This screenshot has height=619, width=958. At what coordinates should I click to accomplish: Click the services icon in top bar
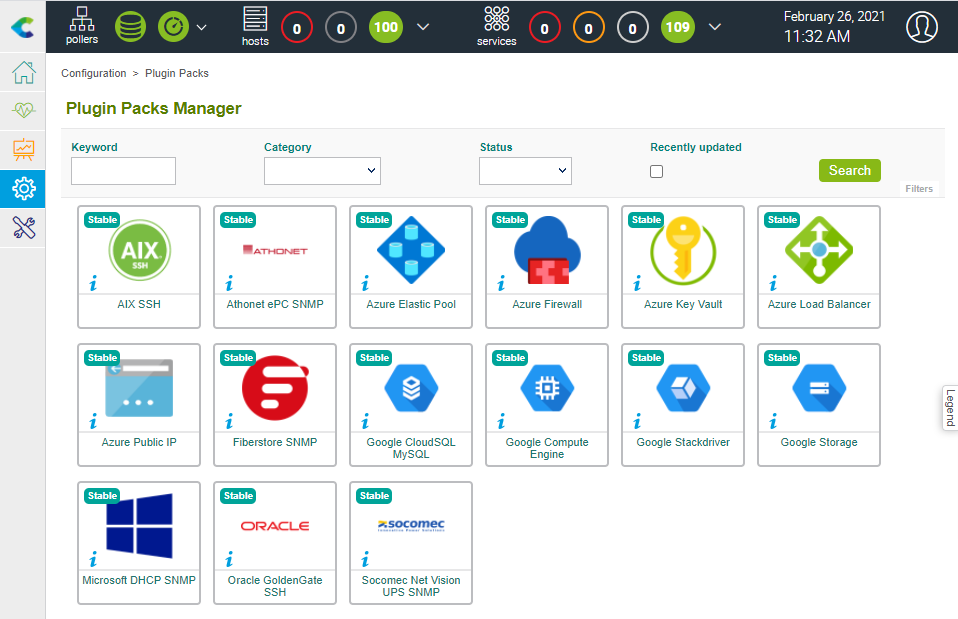pos(497,26)
